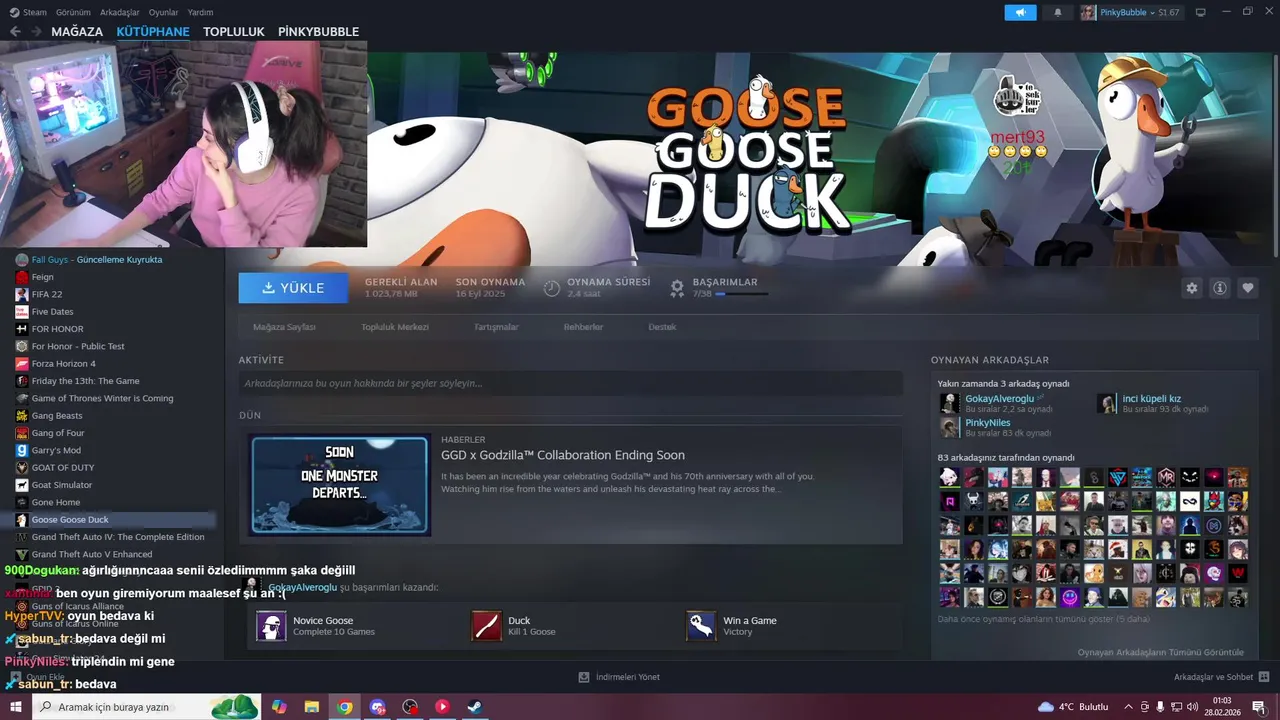Open PinkyNiles' avatar in recently played friends
Screen dimensions: 1280x720
(x=950, y=427)
